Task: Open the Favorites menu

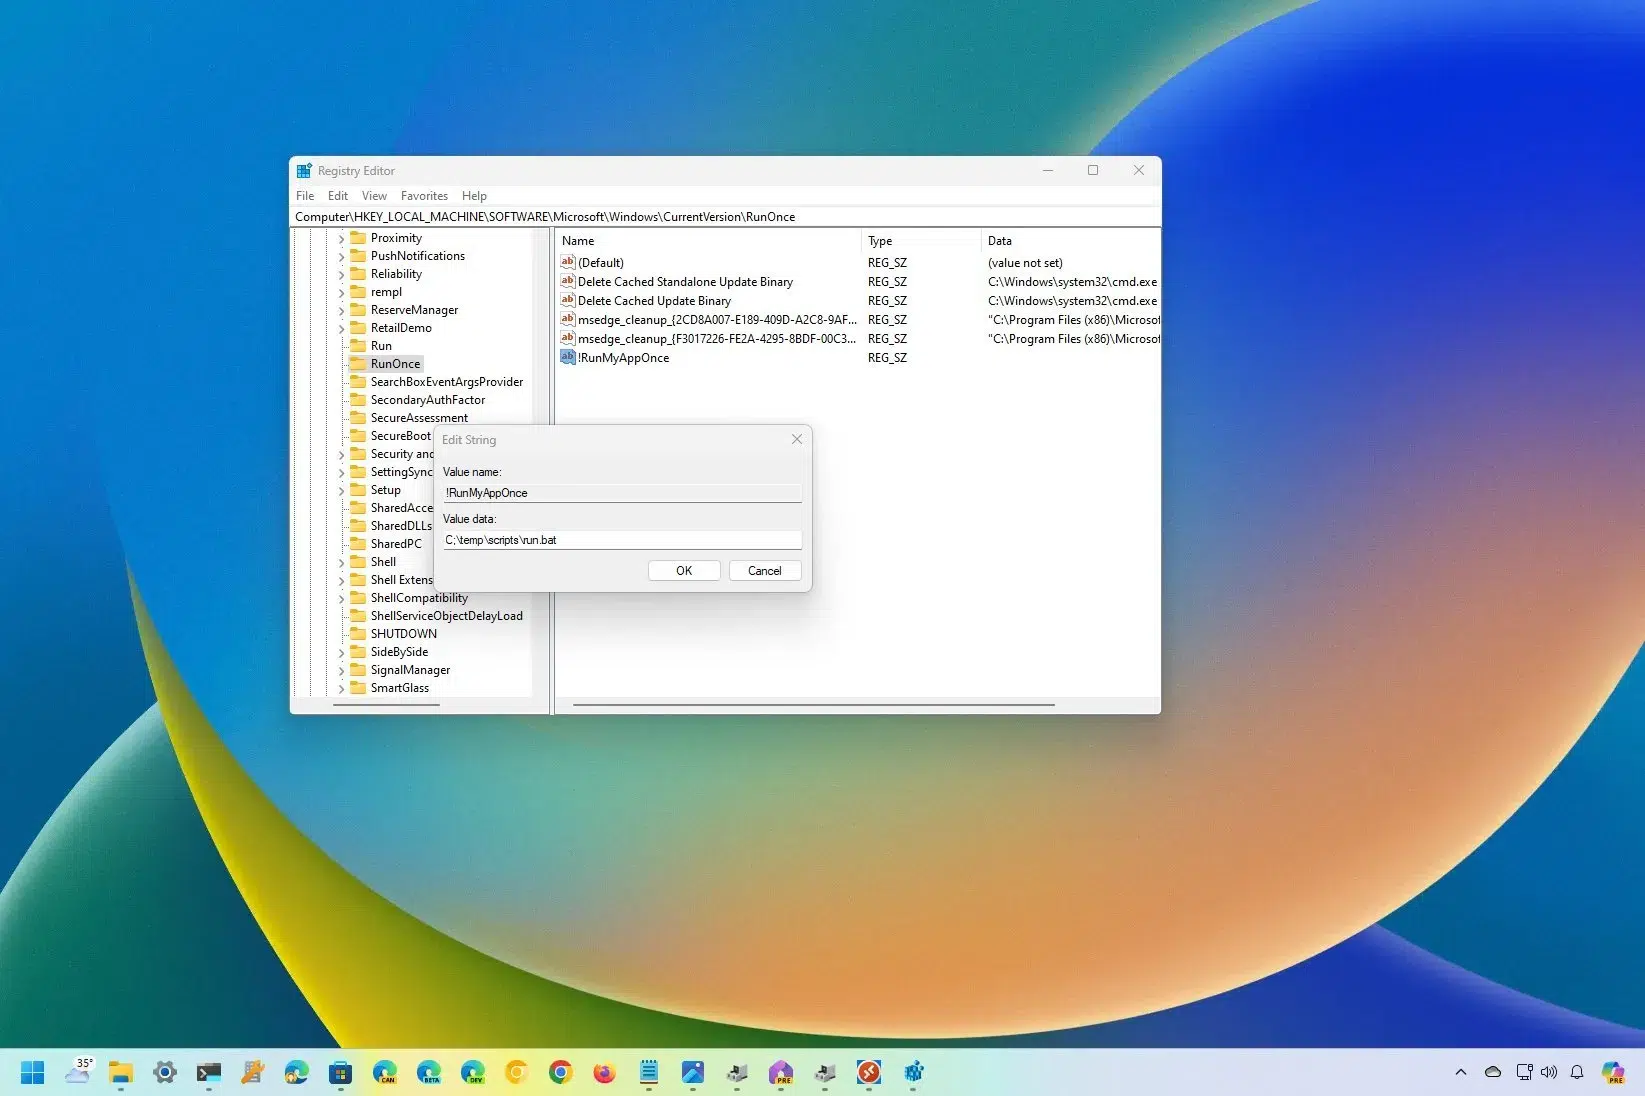Action: [424, 195]
